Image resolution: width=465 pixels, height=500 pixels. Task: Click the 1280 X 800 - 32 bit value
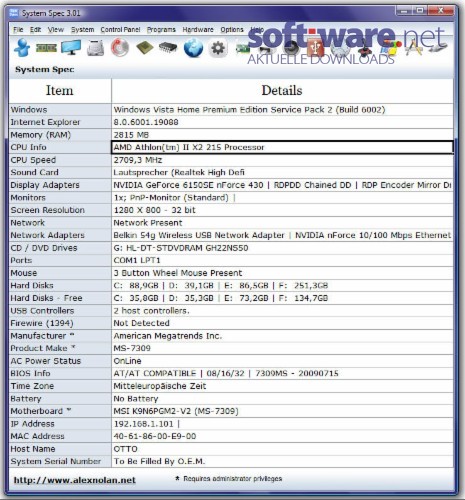click(x=154, y=210)
